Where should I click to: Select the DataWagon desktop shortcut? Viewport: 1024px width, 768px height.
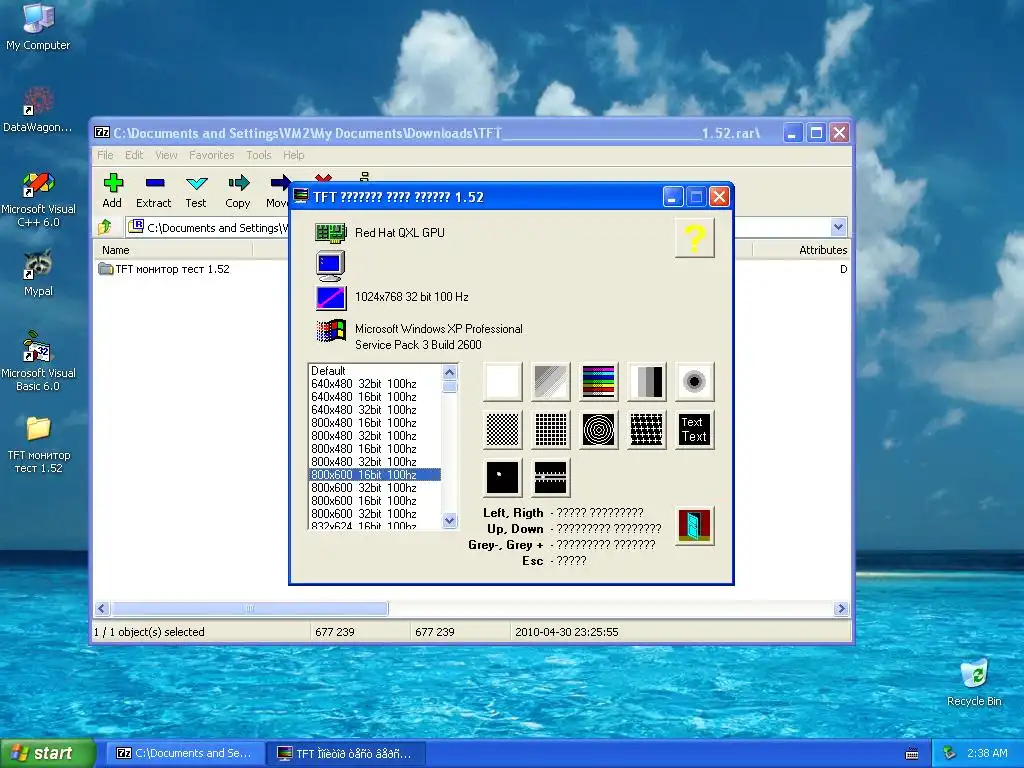pyautogui.click(x=38, y=110)
